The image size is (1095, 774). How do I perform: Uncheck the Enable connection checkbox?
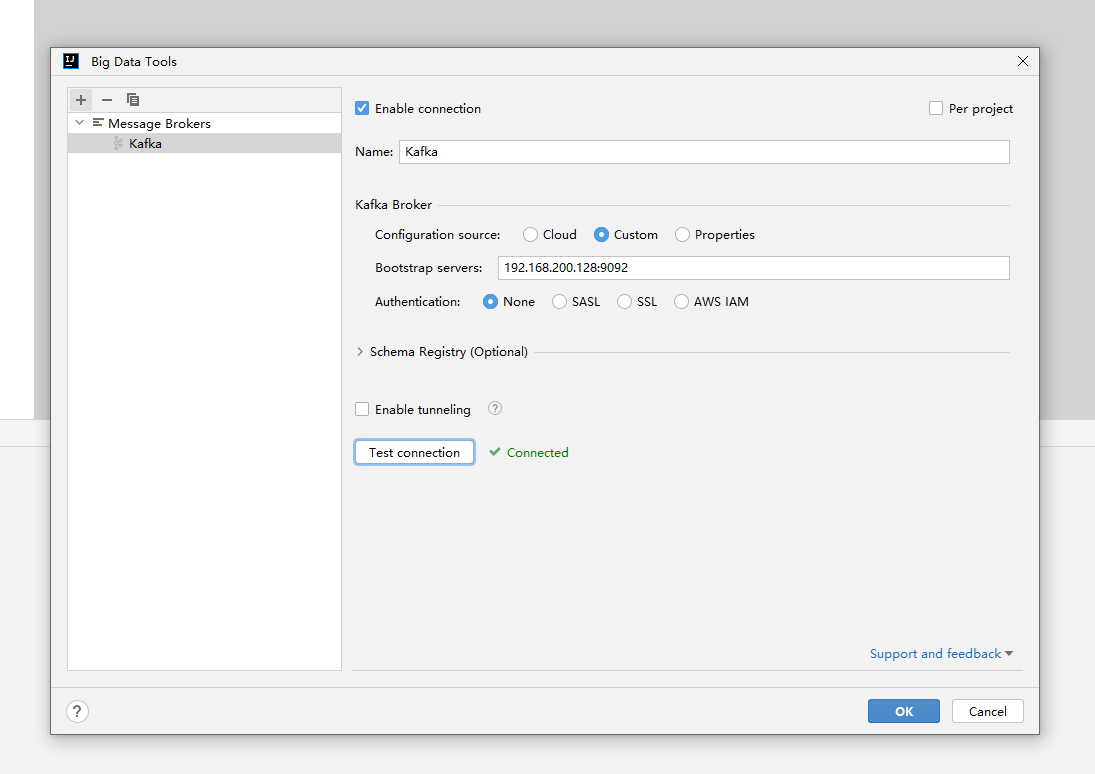362,108
